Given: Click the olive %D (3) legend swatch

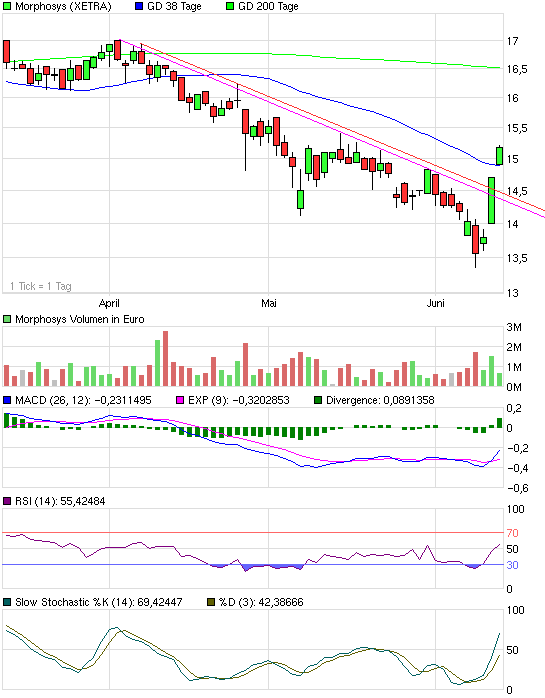Looking at the screenshot, I should (x=211, y=602).
